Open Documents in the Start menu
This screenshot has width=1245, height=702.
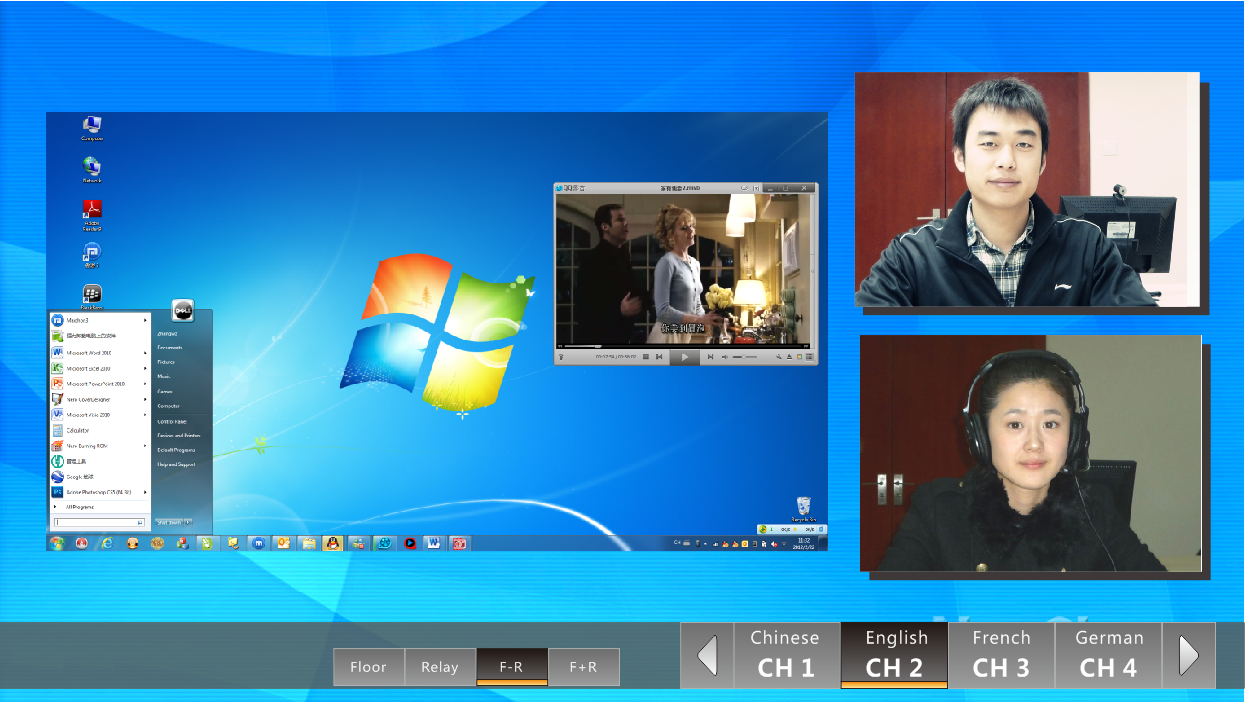[x=170, y=347]
